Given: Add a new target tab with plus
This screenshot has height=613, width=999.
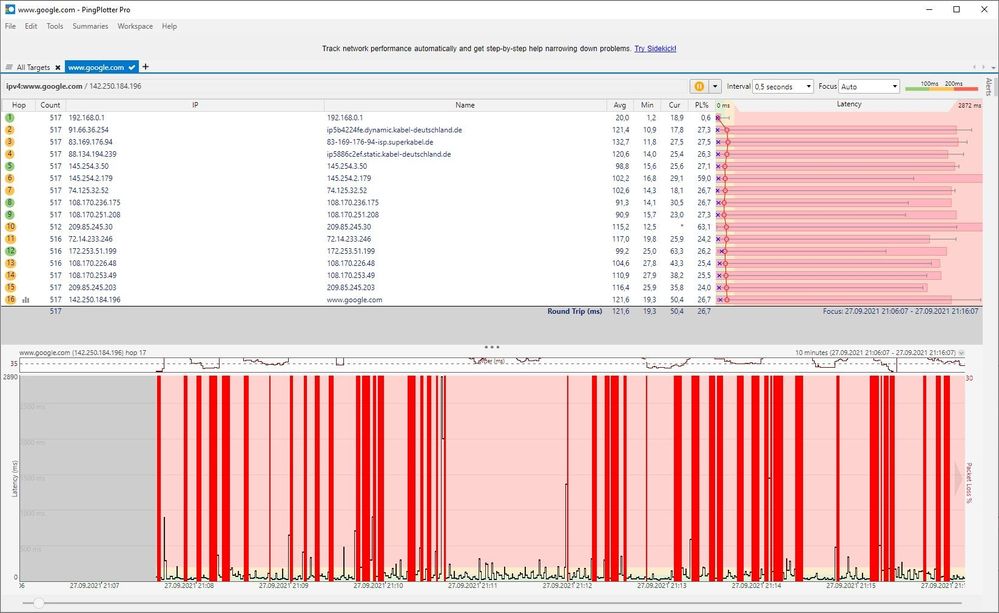Looking at the screenshot, I should coord(145,66).
